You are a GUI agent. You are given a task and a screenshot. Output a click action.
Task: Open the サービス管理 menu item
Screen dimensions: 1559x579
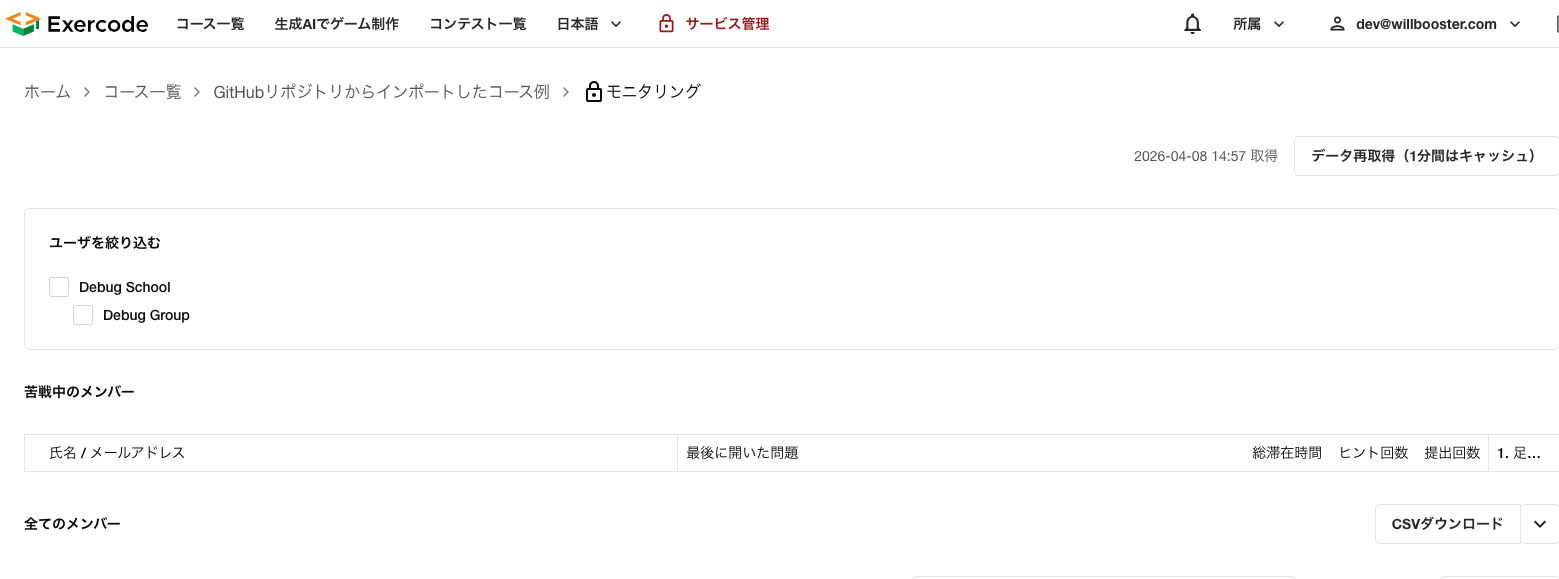click(x=727, y=24)
